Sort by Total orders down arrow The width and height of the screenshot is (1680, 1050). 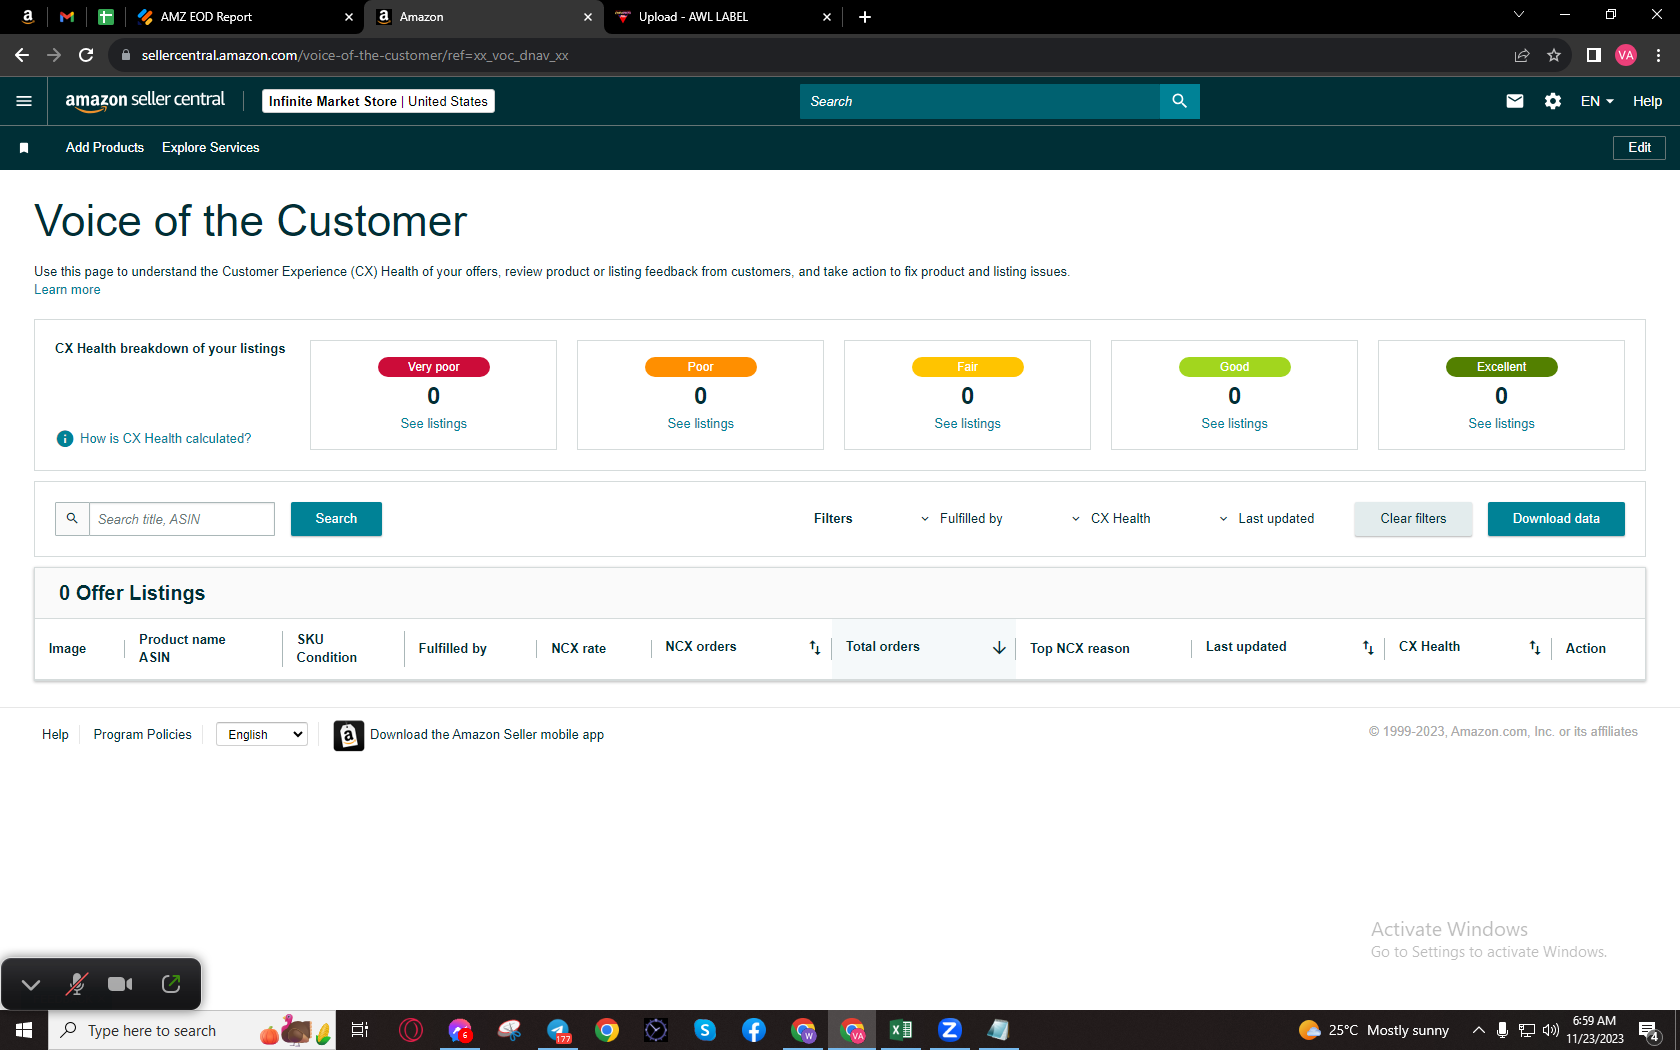tap(999, 648)
